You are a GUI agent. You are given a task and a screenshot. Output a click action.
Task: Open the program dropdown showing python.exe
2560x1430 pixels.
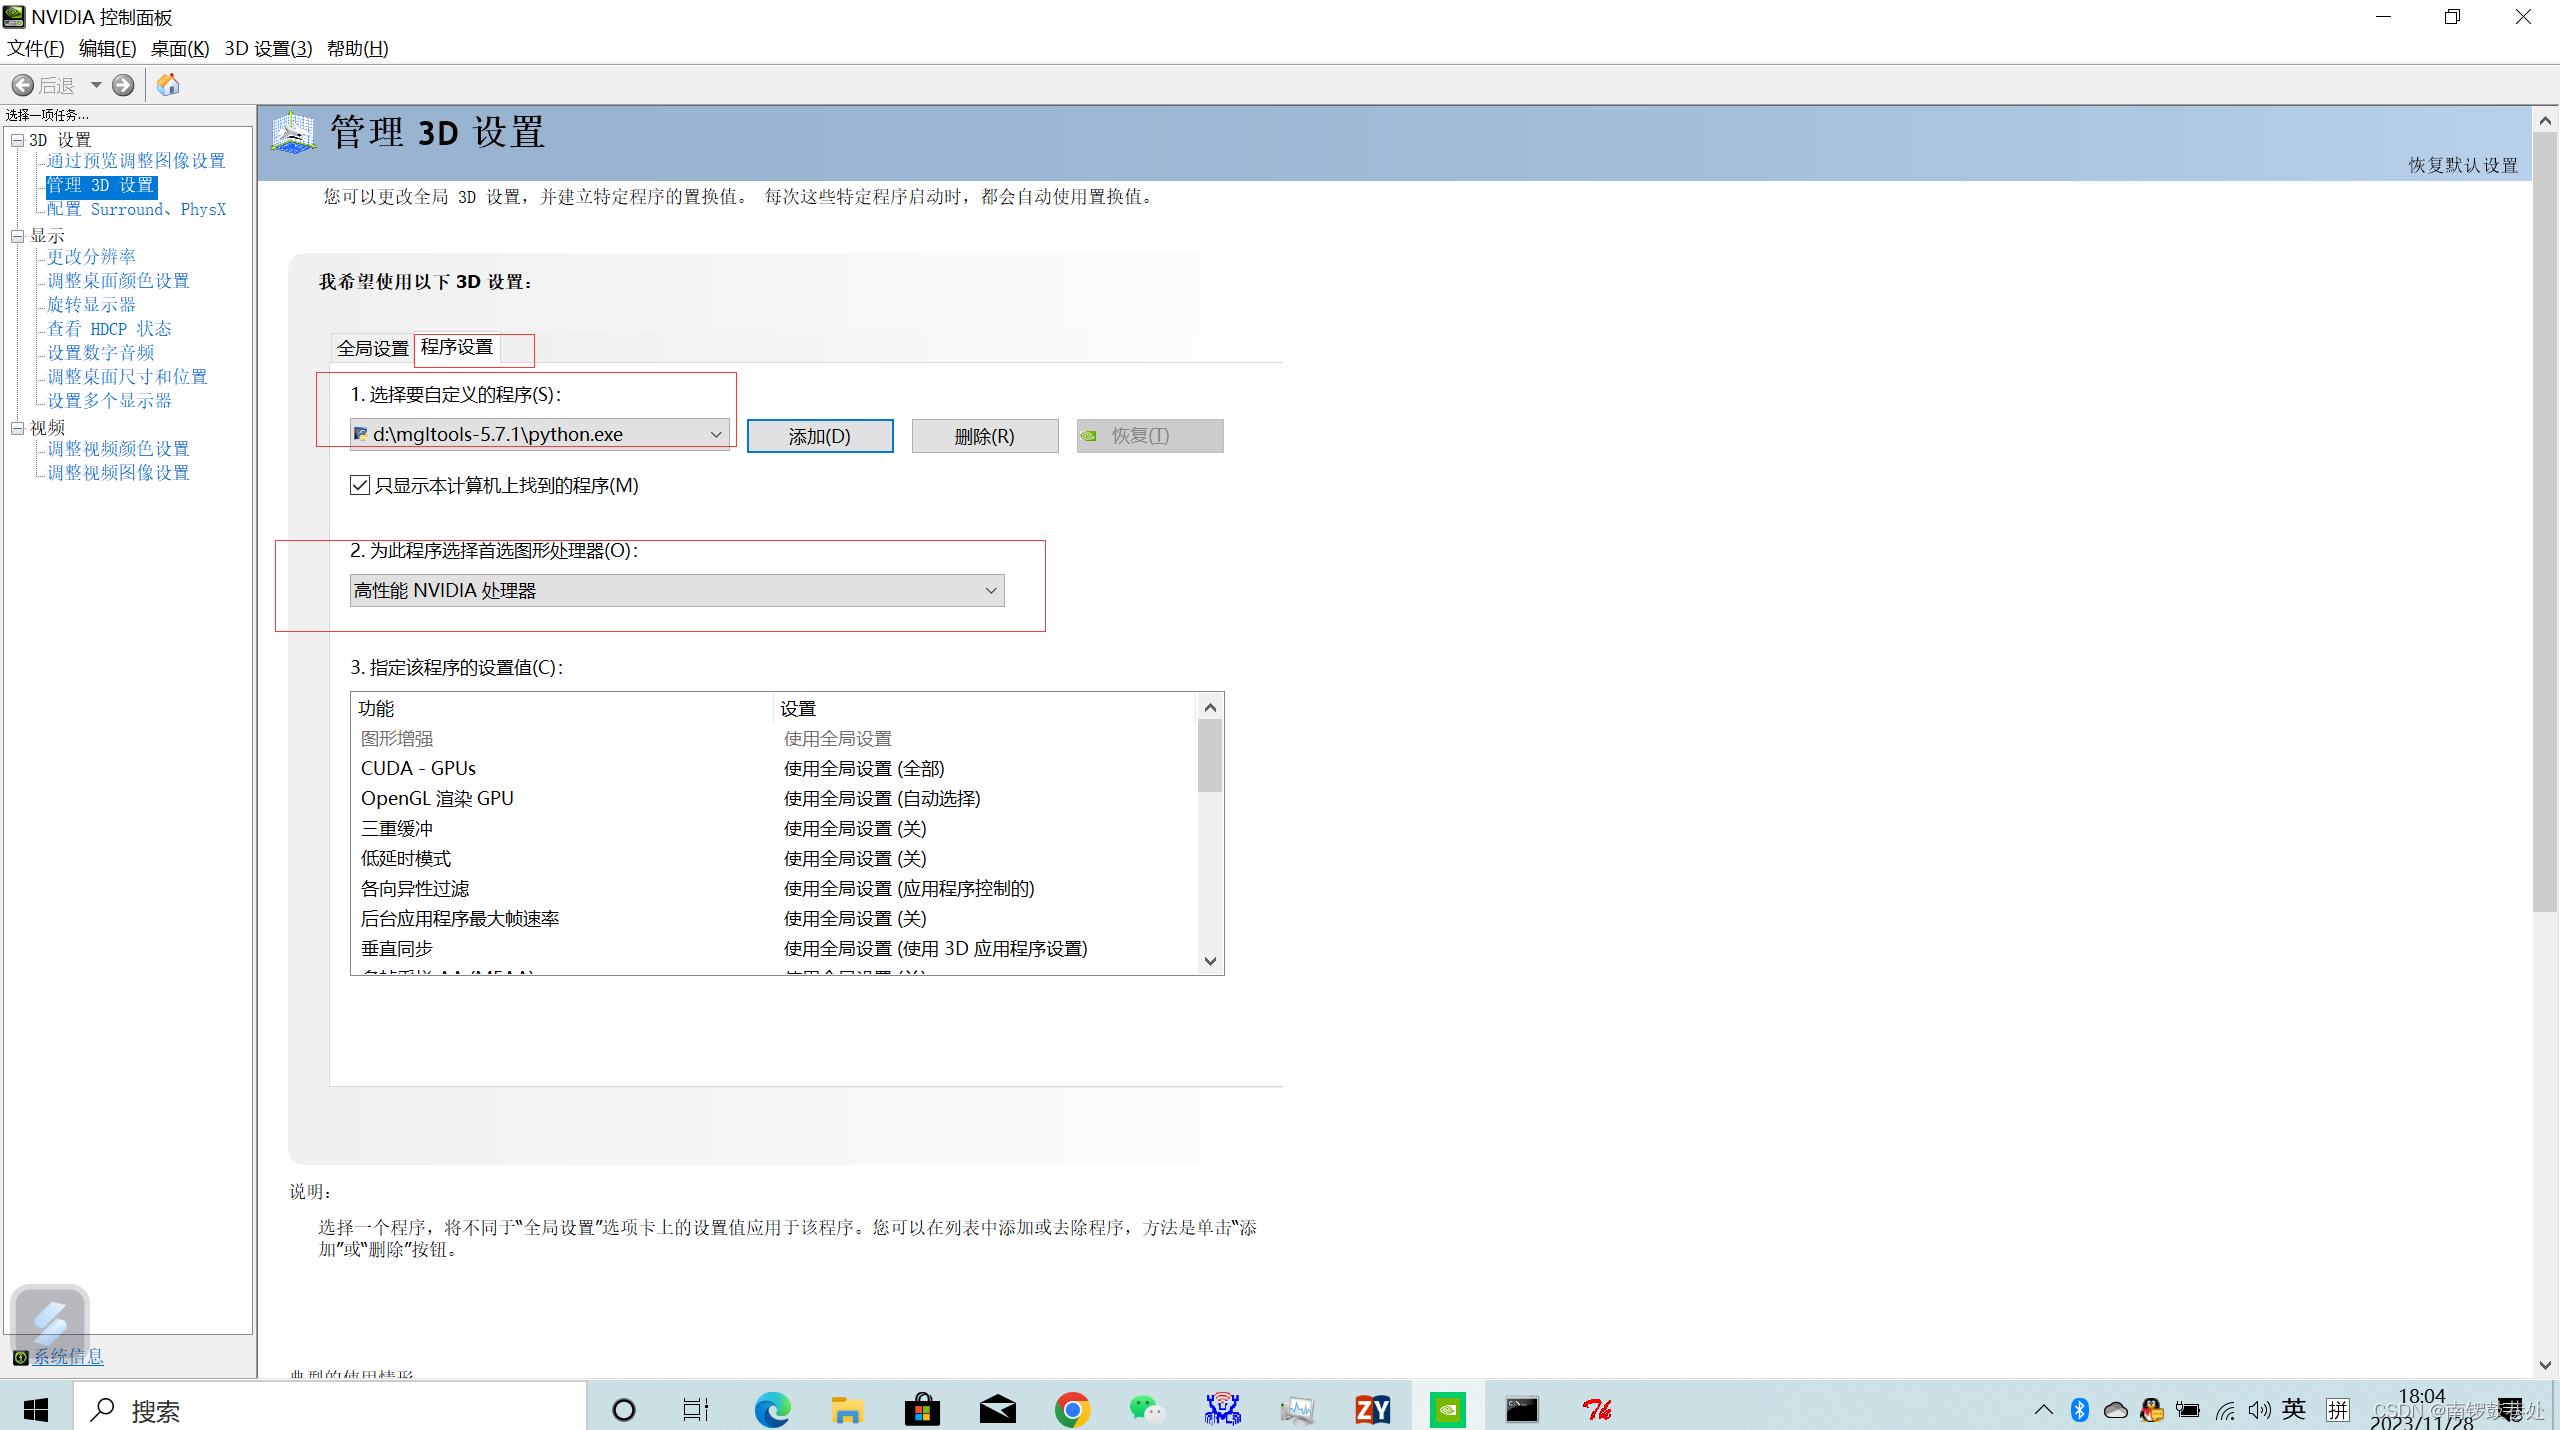tap(716, 434)
